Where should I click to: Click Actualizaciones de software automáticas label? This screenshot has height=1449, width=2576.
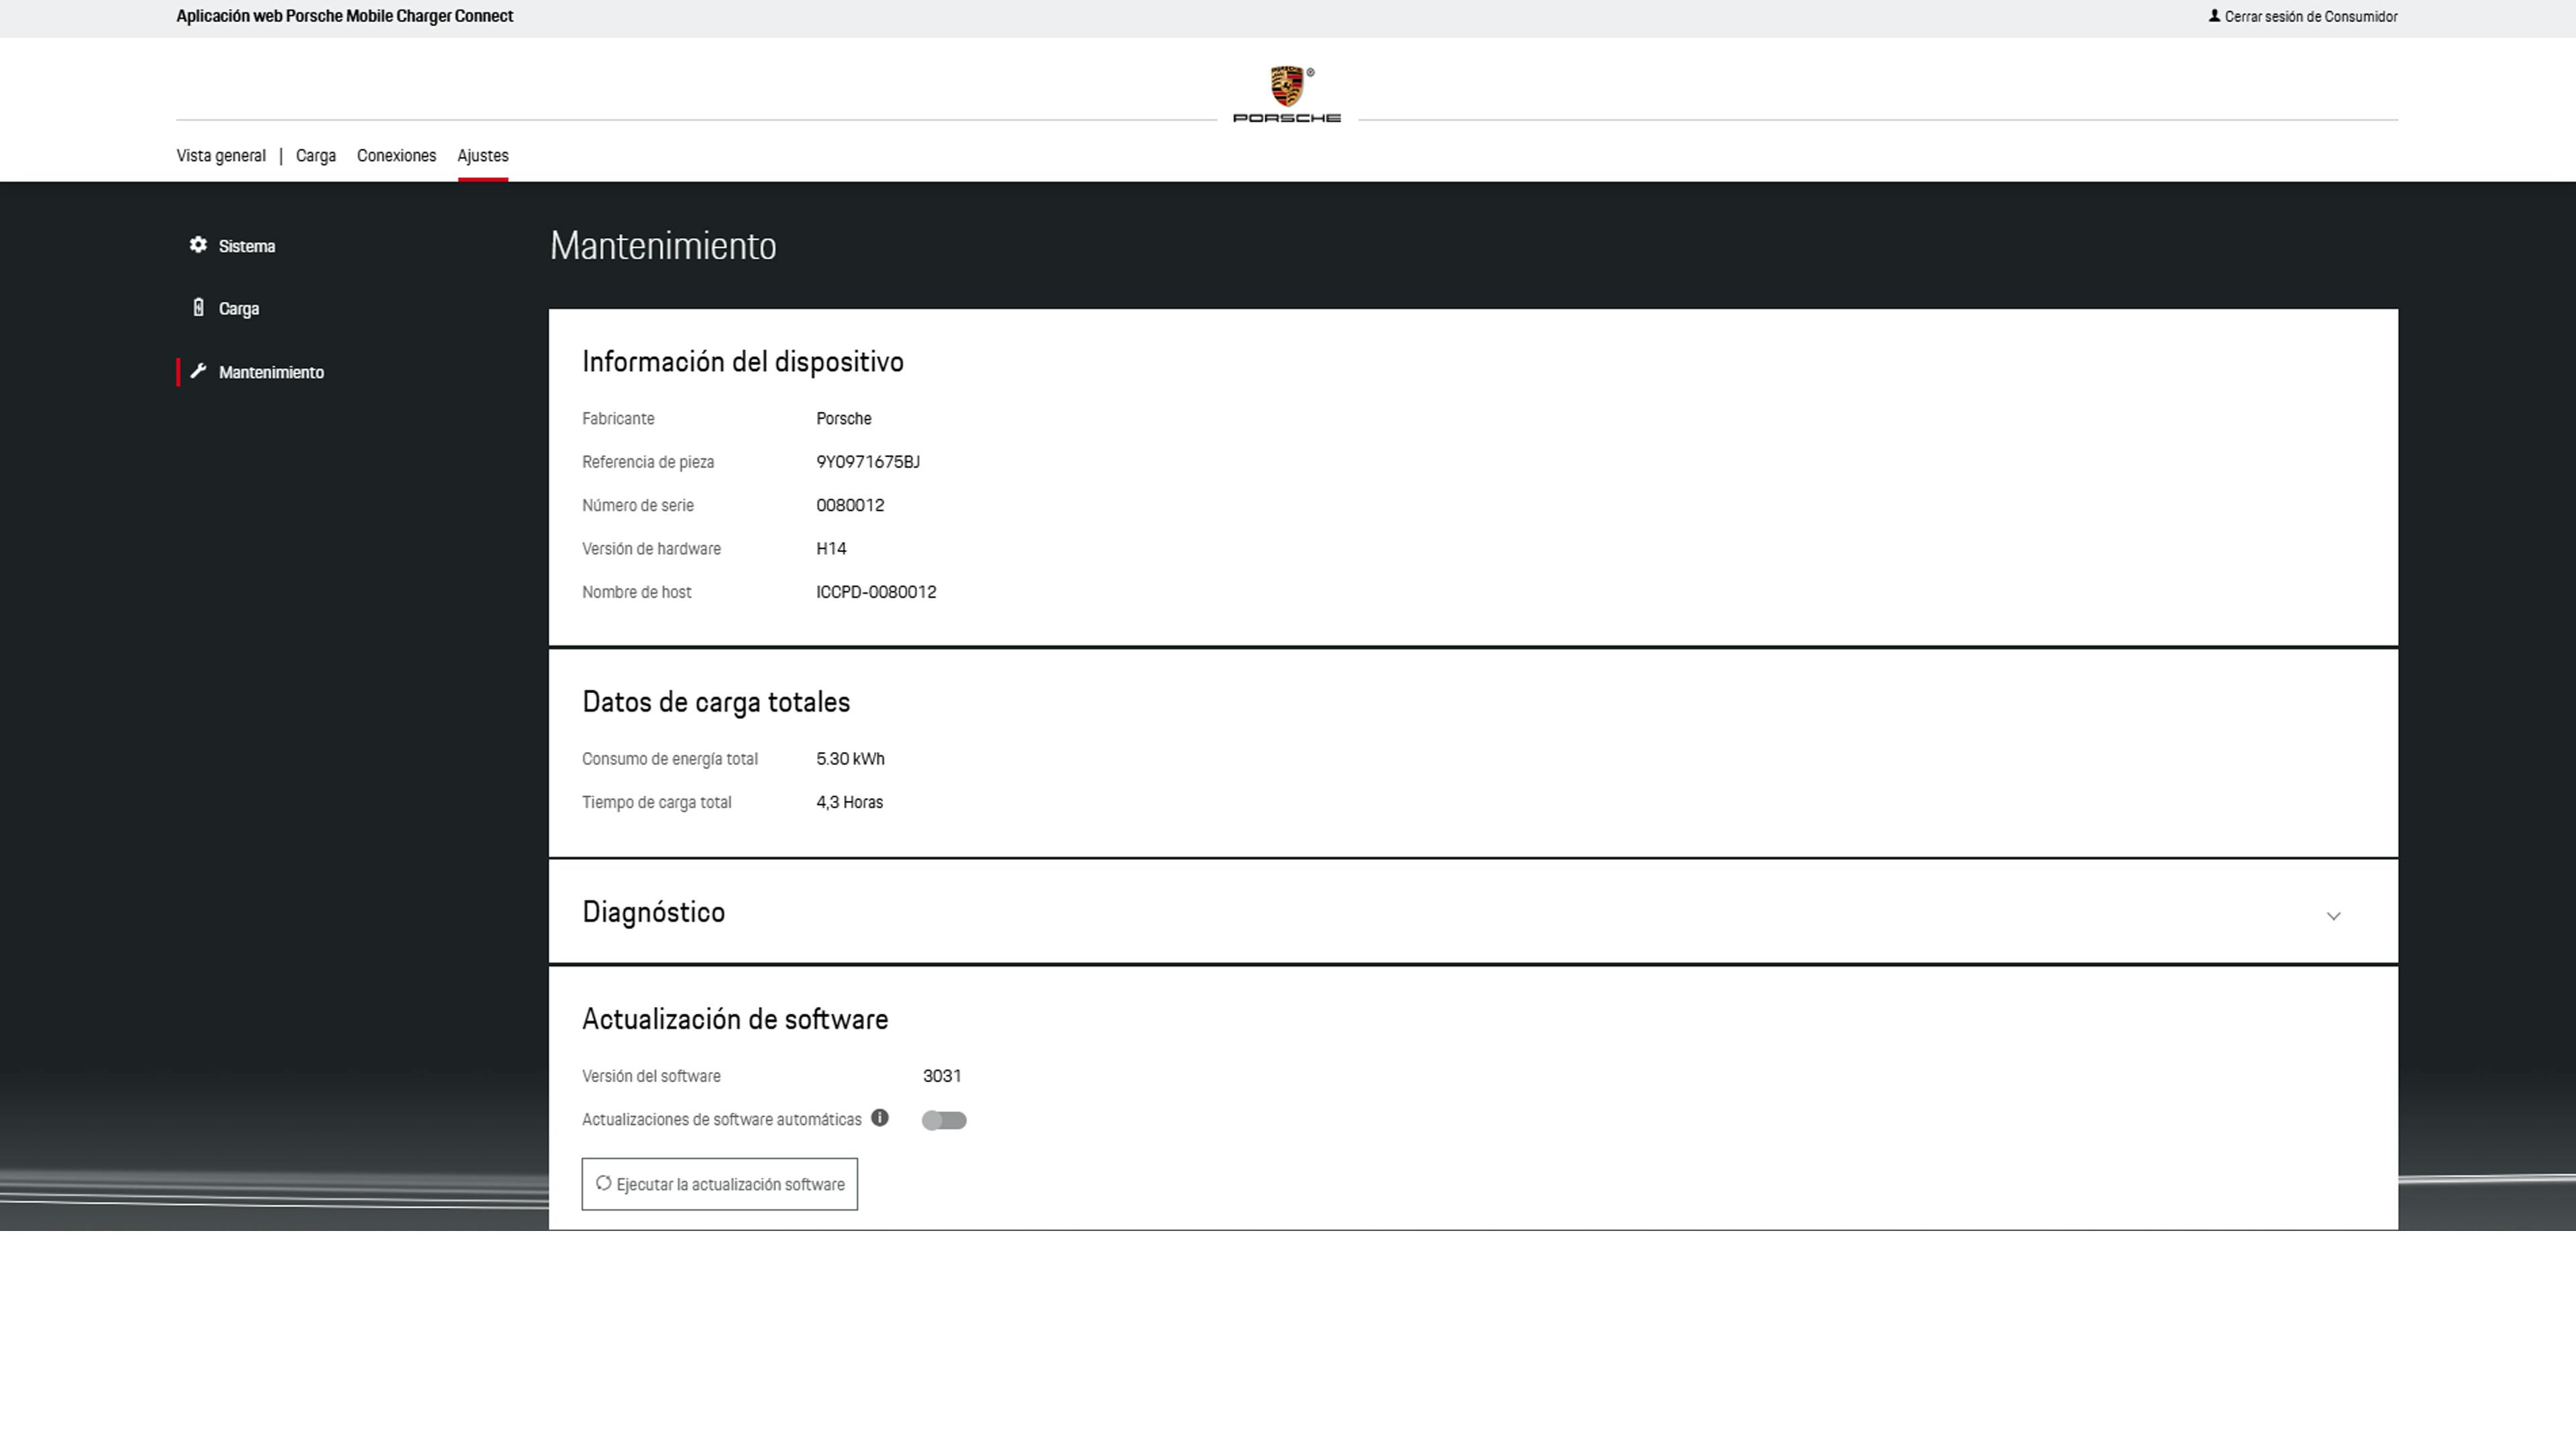(x=722, y=1119)
